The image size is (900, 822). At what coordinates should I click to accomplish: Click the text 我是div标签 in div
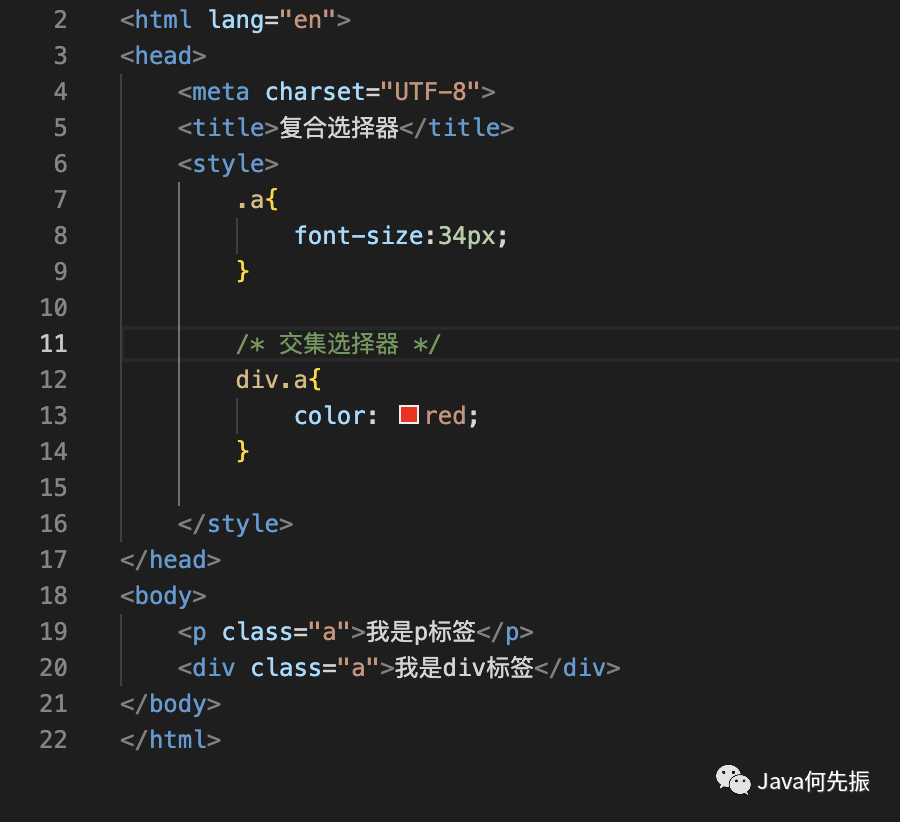click(464, 668)
